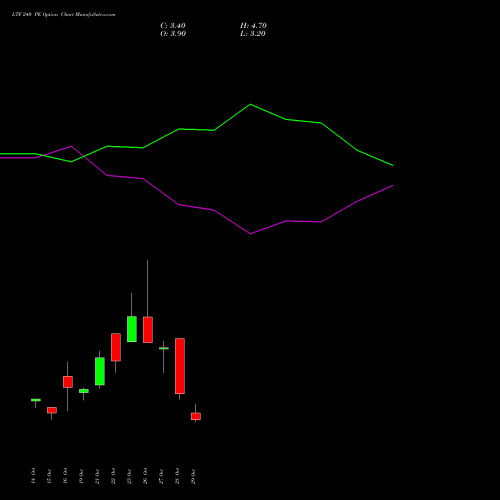The image size is (500, 500).
Task: Click the lowest trough of the purple indicator line
Action: [x=250, y=234]
